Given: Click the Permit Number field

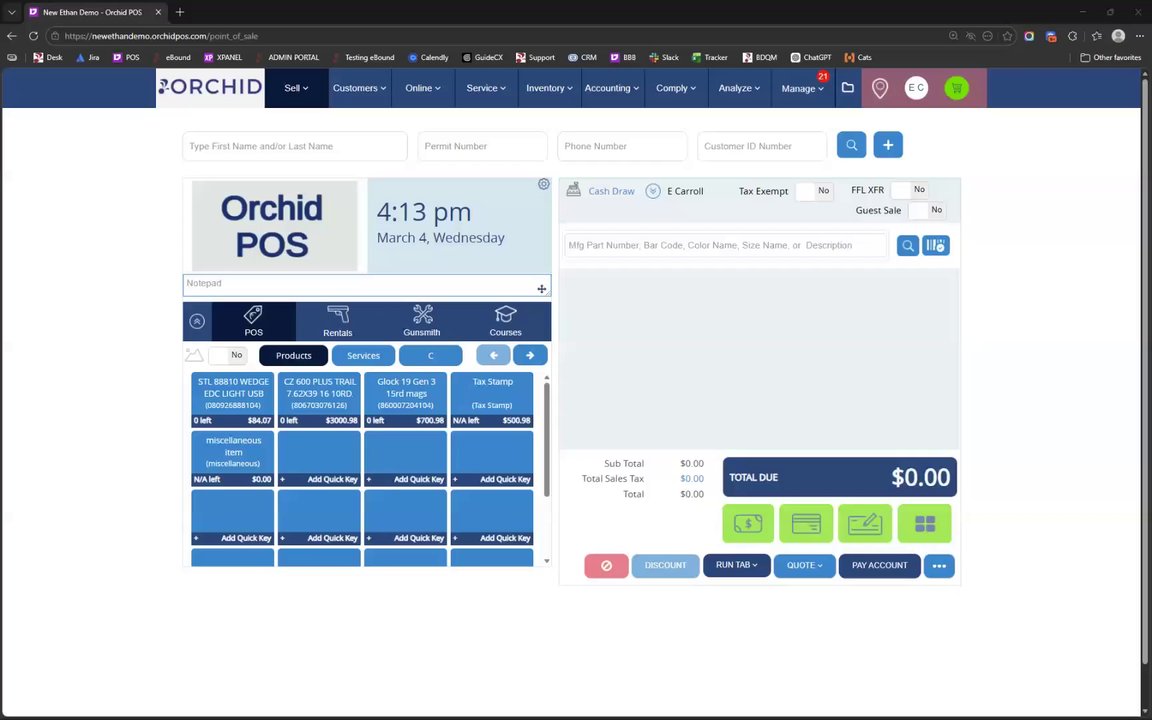Looking at the screenshot, I should click(483, 146).
